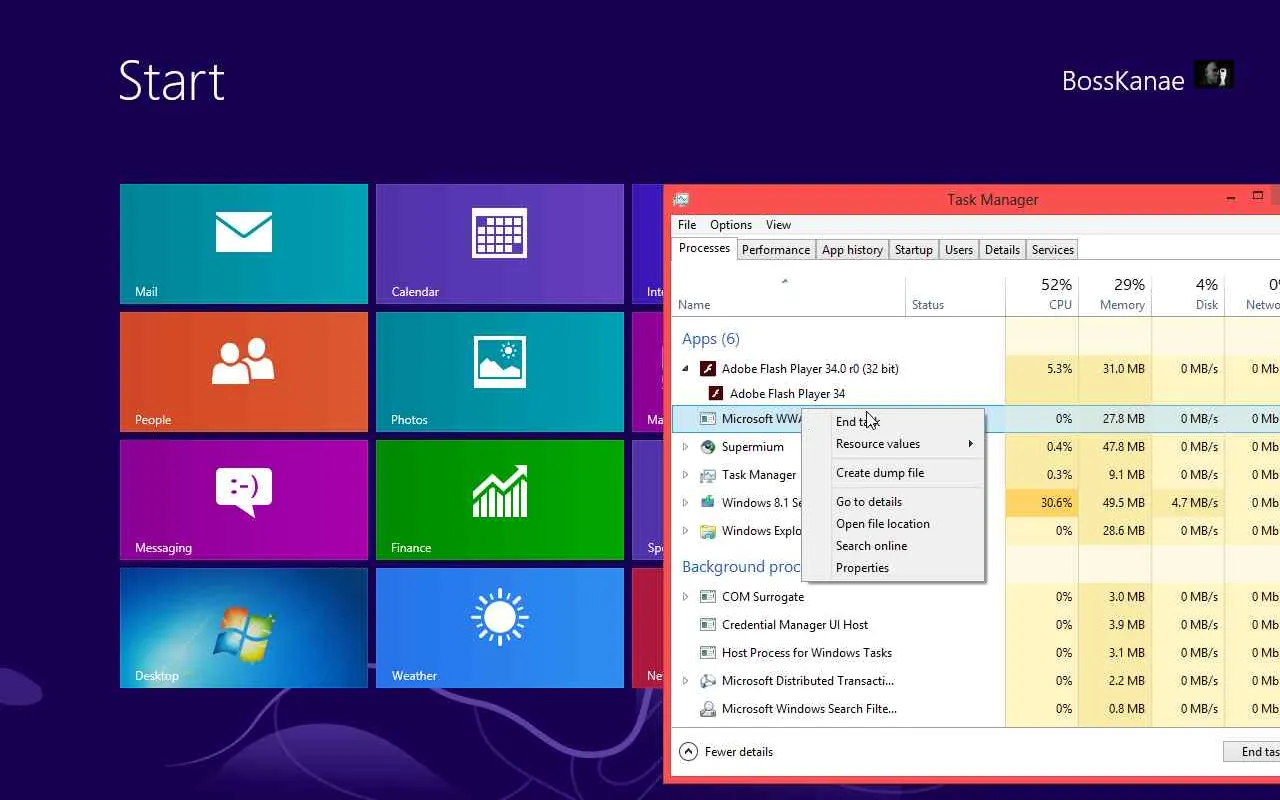The width and height of the screenshot is (1280, 800).
Task: Click the 4.7 MB/s disk value
Action: coord(1194,503)
